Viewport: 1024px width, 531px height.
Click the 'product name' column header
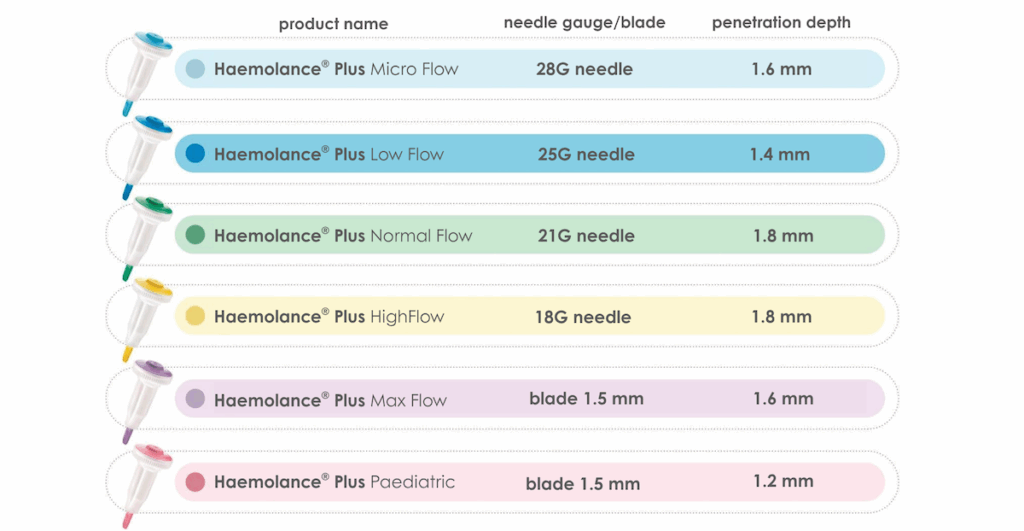(333, 24)
